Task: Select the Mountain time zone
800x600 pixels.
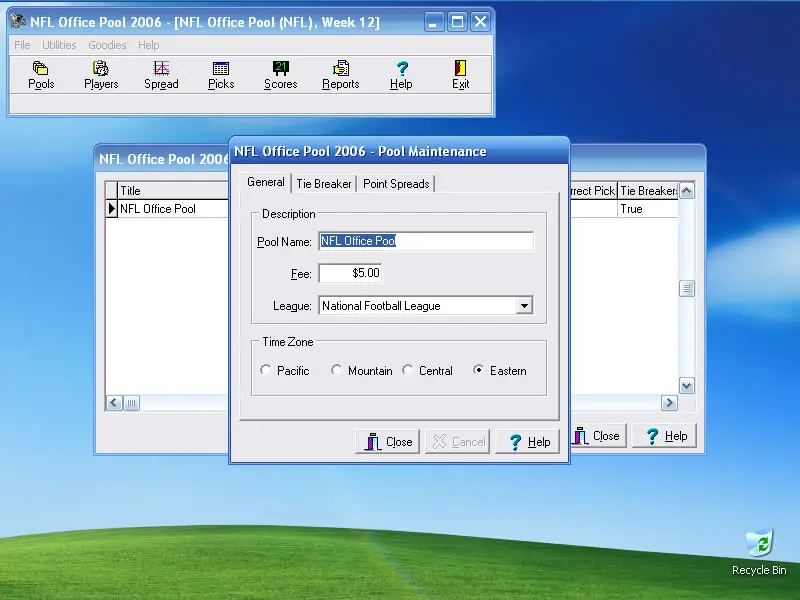Action: click(x=362, y=370)
